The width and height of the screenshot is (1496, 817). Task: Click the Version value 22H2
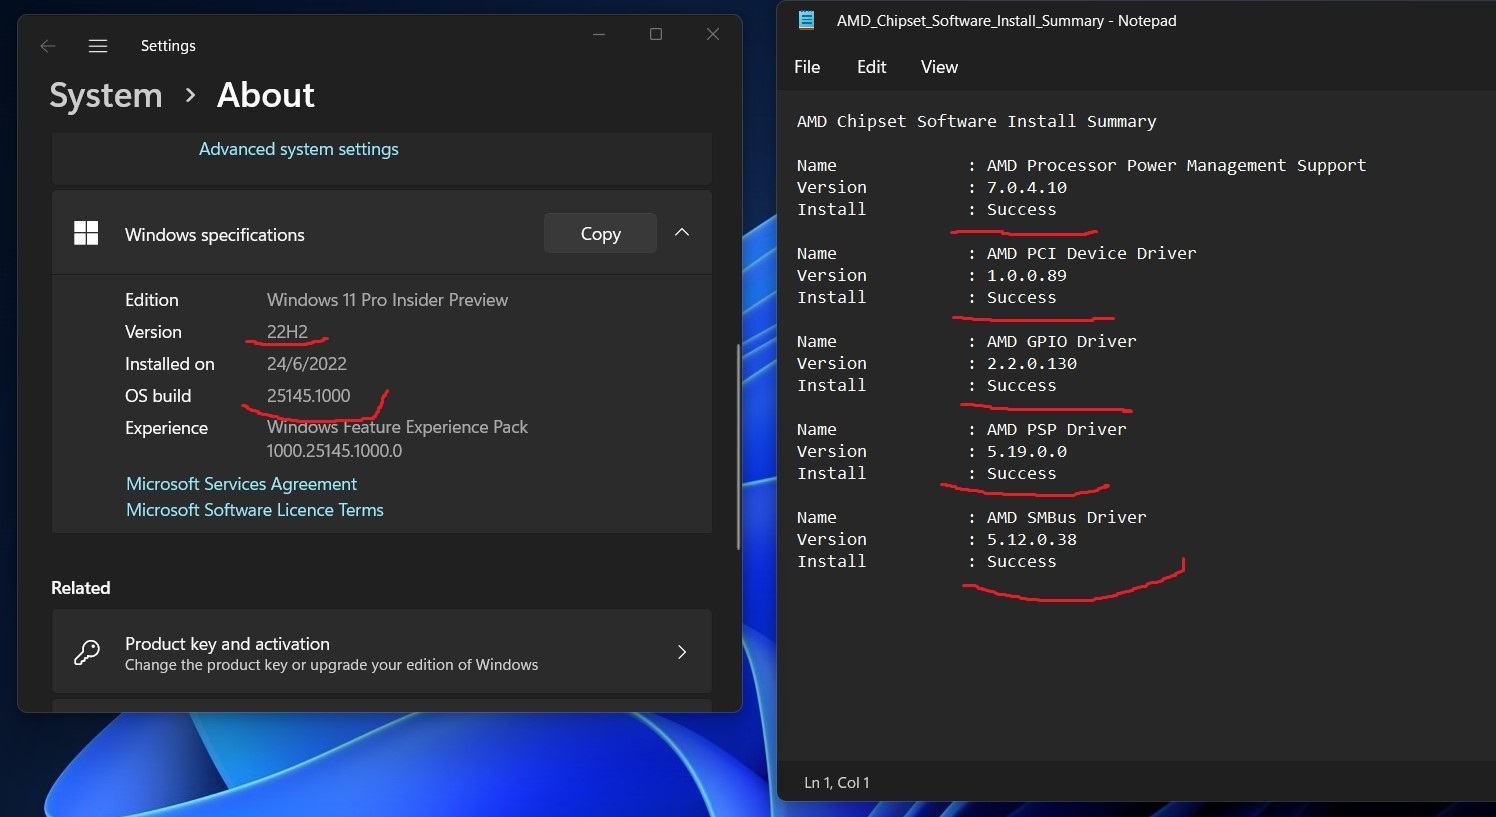(287, 332)
